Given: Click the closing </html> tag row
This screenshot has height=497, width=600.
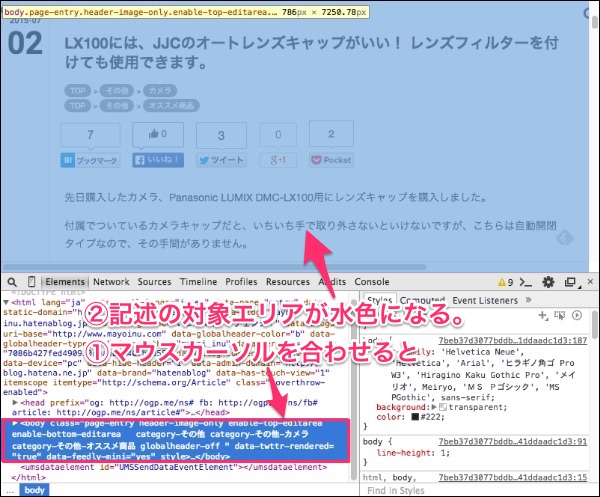Looking at the screenshot, I should click(x=29, y=477).
